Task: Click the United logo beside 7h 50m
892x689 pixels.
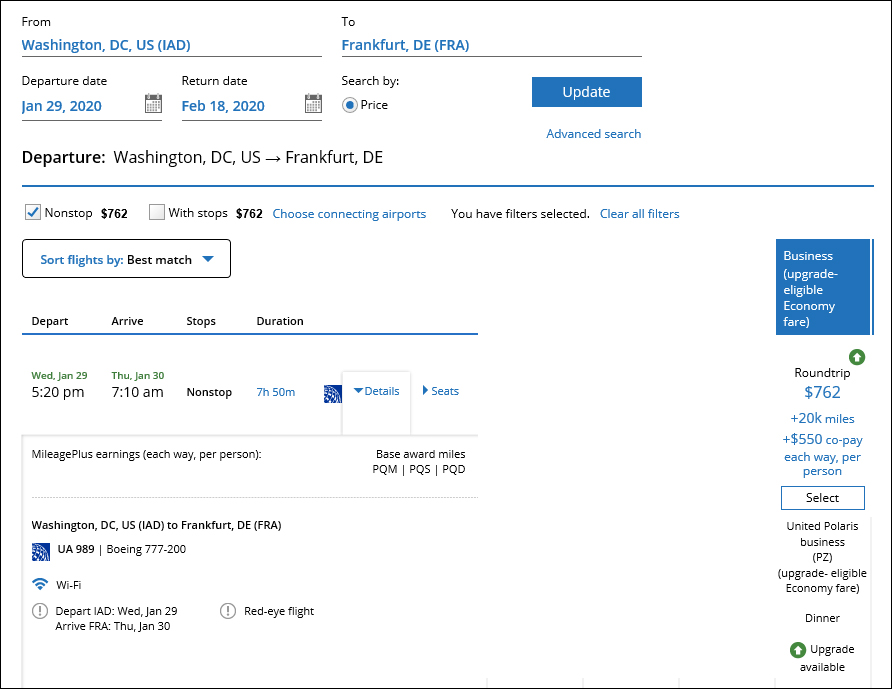Action: (x=333, y=394)
